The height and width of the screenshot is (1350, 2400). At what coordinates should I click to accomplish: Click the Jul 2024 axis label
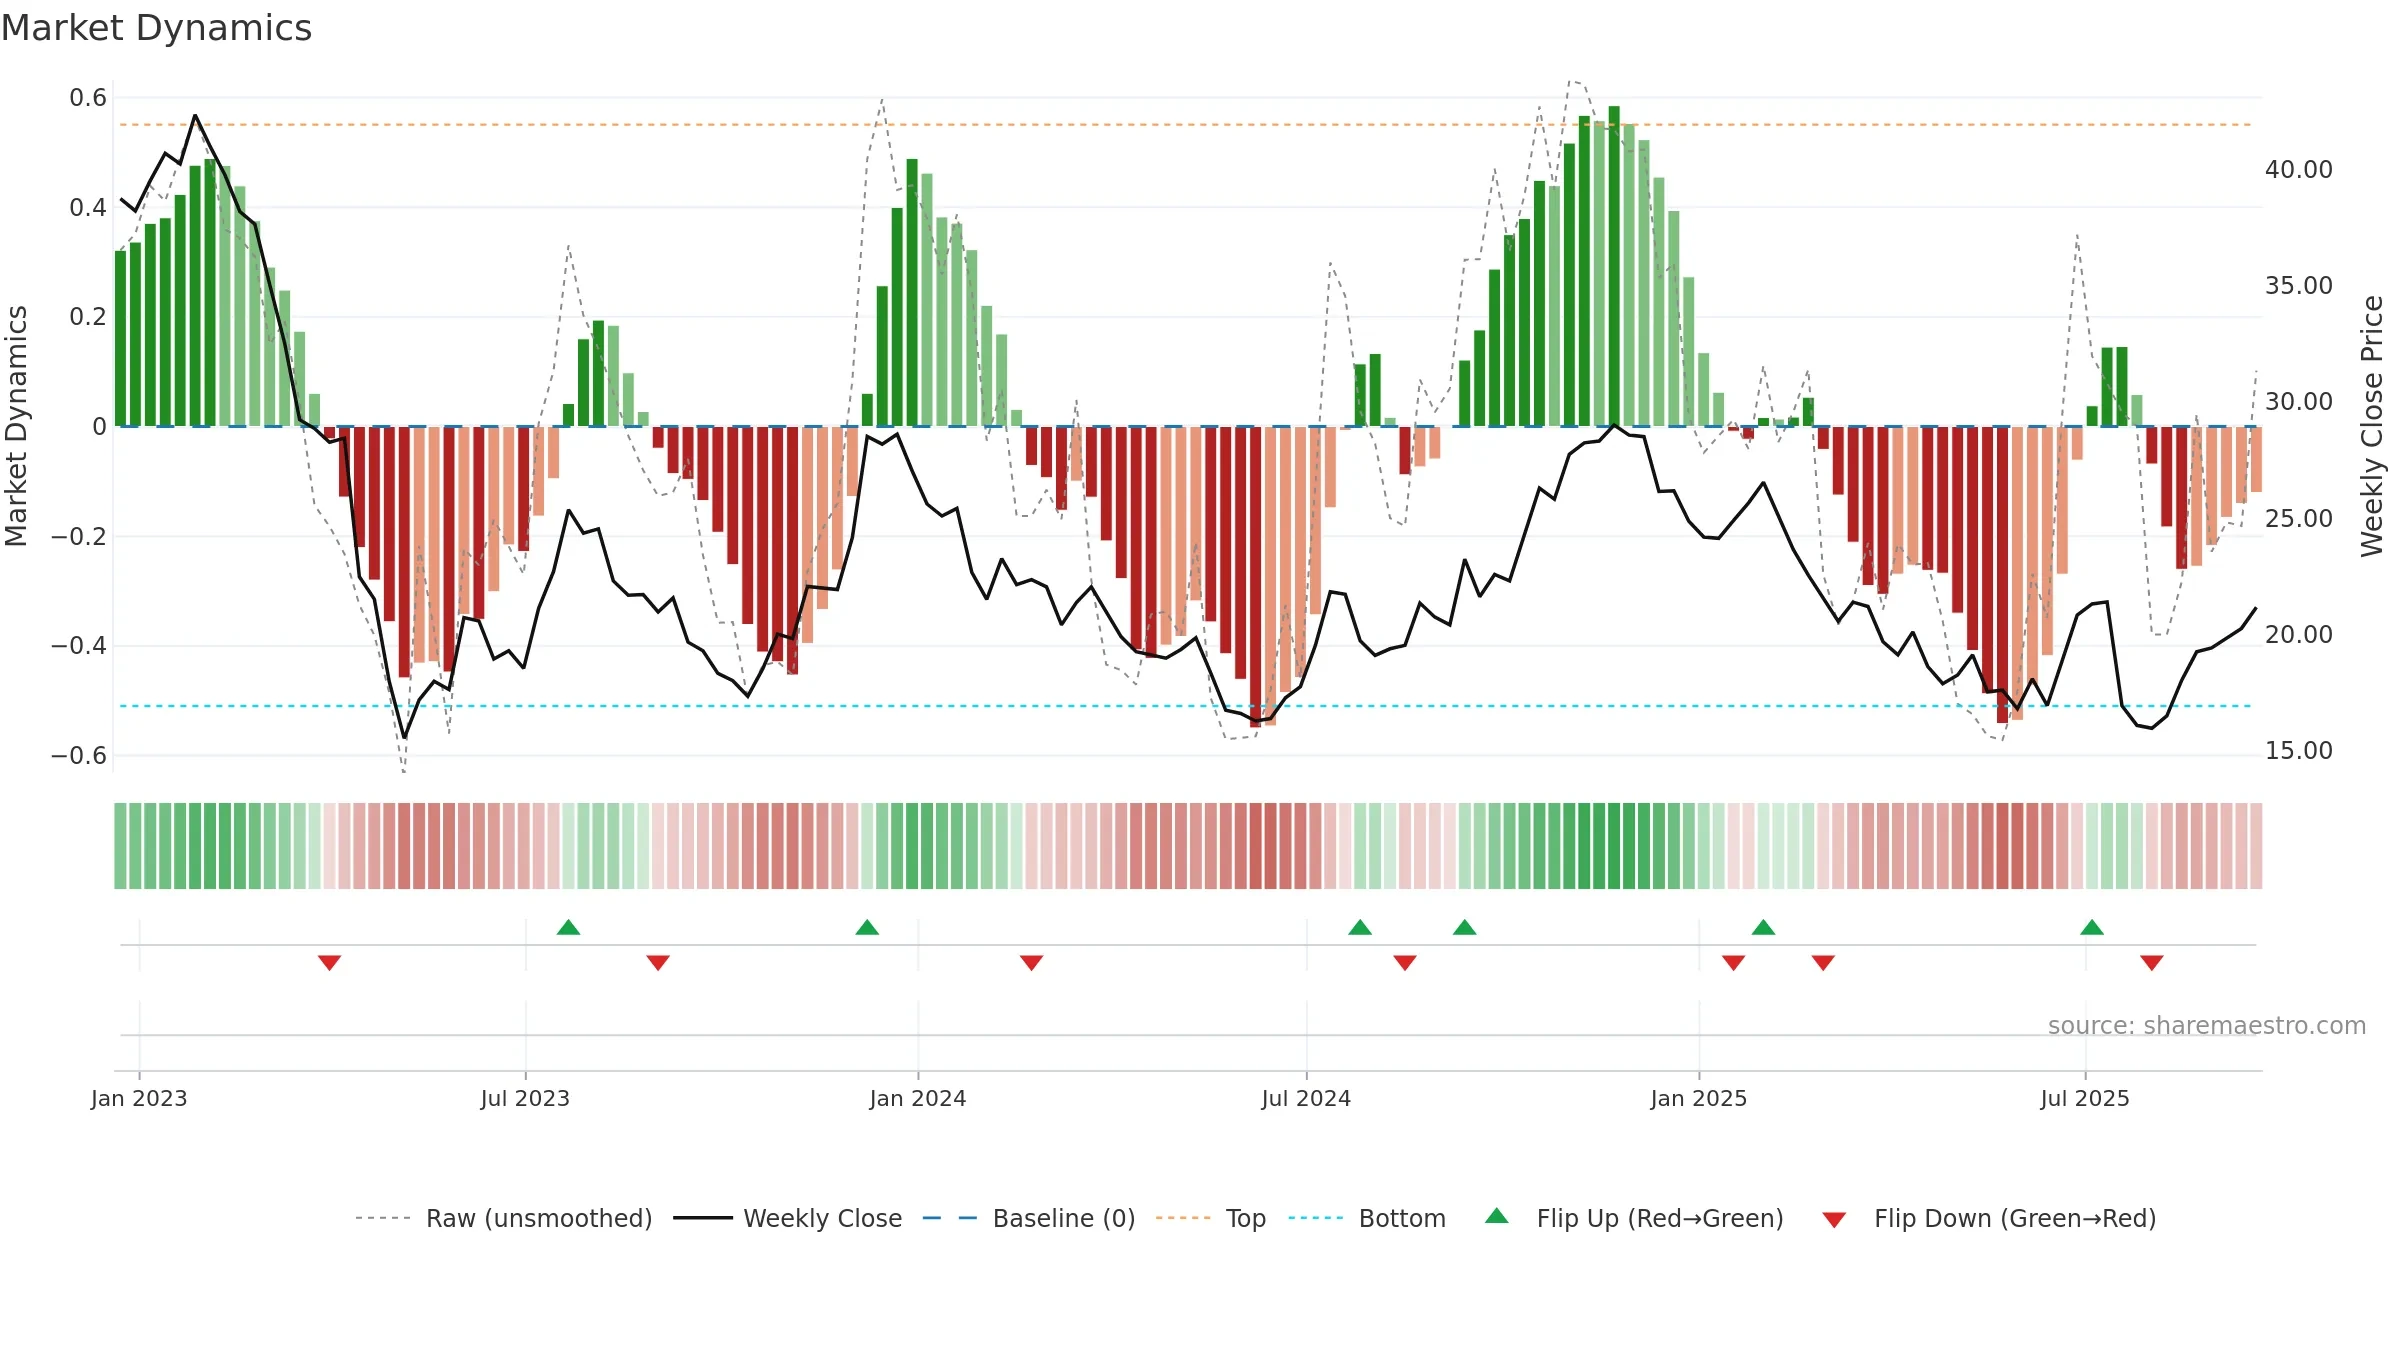[1306, 1098]
